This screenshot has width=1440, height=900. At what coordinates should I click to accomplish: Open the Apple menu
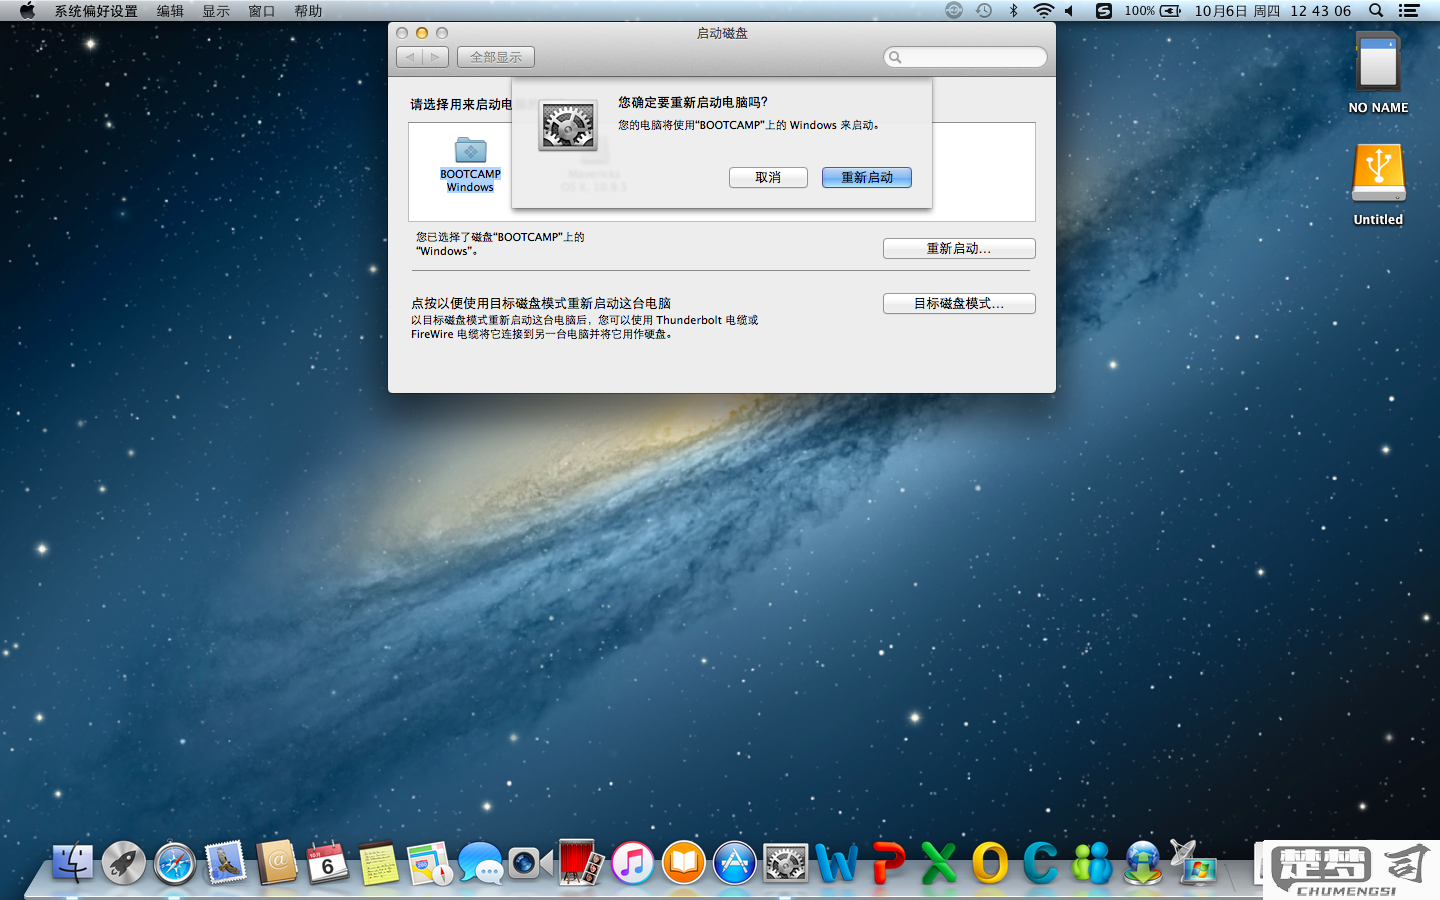(27, 11)
